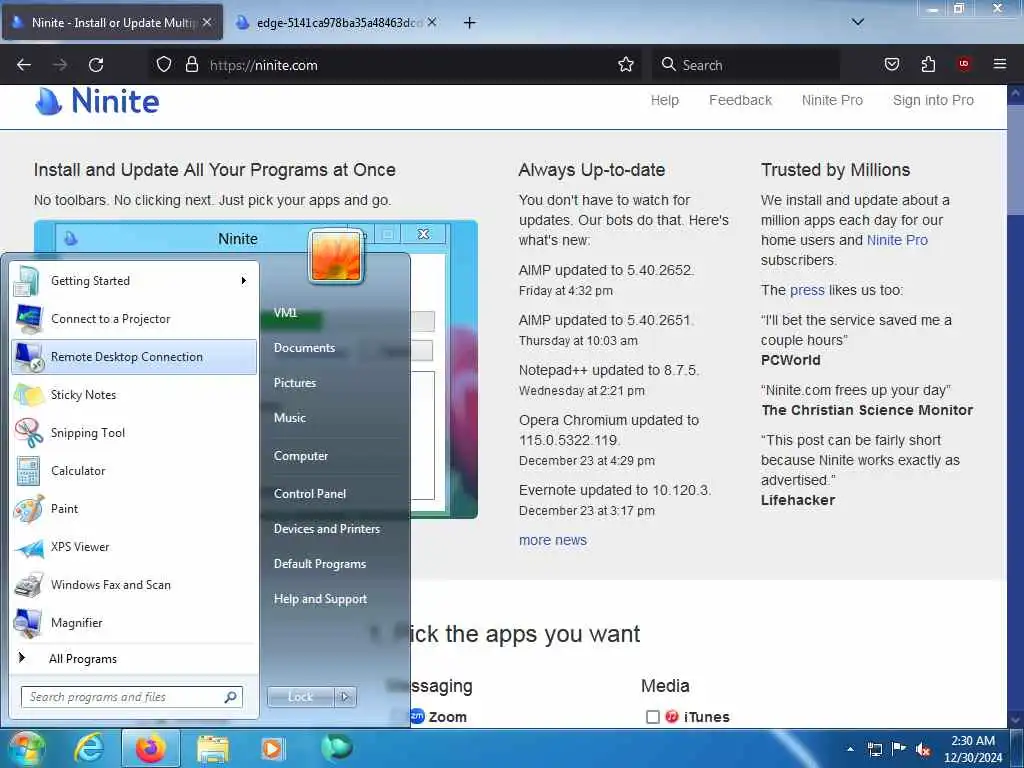Expand the list all tabs chevron
Viewport: 1024px width, 768px height.
(x=858, y=22)
